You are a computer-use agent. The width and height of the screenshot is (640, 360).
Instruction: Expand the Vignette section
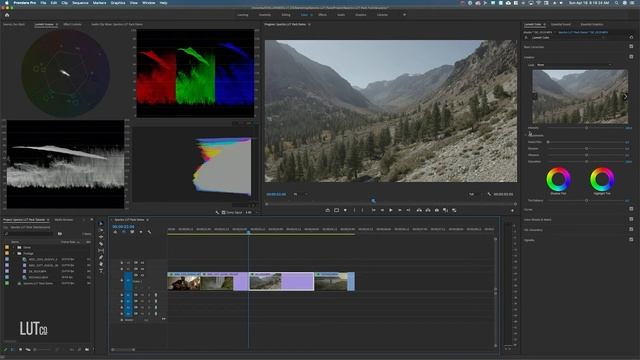(529, 240)
